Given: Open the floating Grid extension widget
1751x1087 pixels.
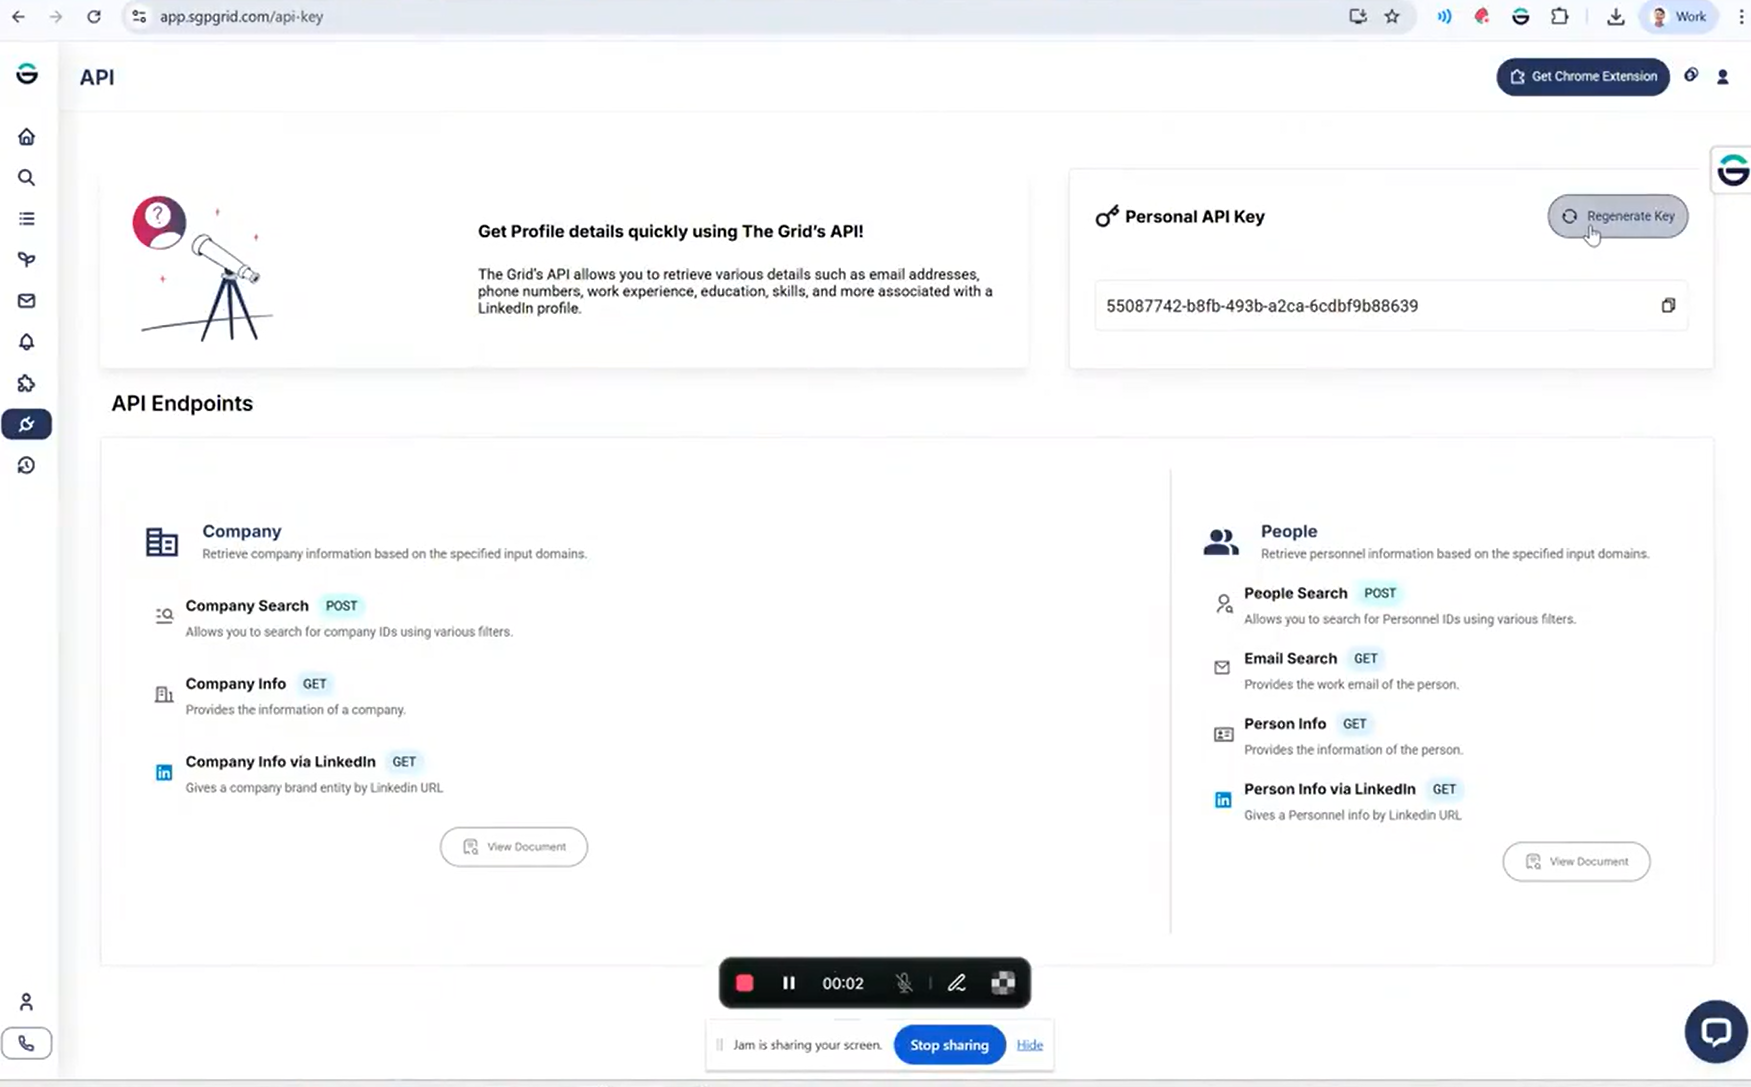Looking at the screenshot, I should click(x=1732, y=170).
